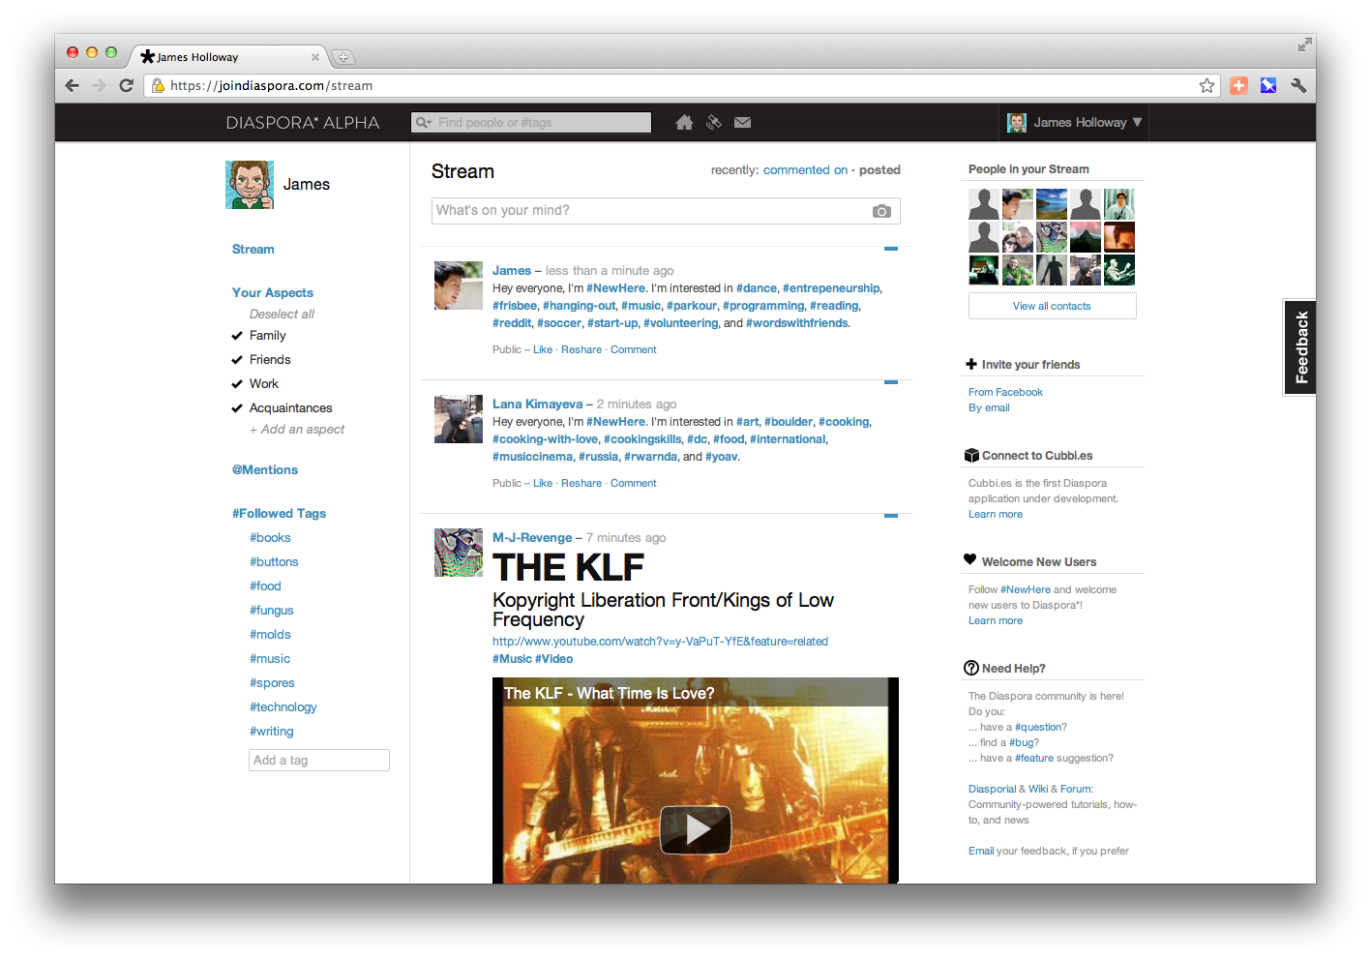Click the Add a tag field

pyautogui.click(x=319, y=760)
